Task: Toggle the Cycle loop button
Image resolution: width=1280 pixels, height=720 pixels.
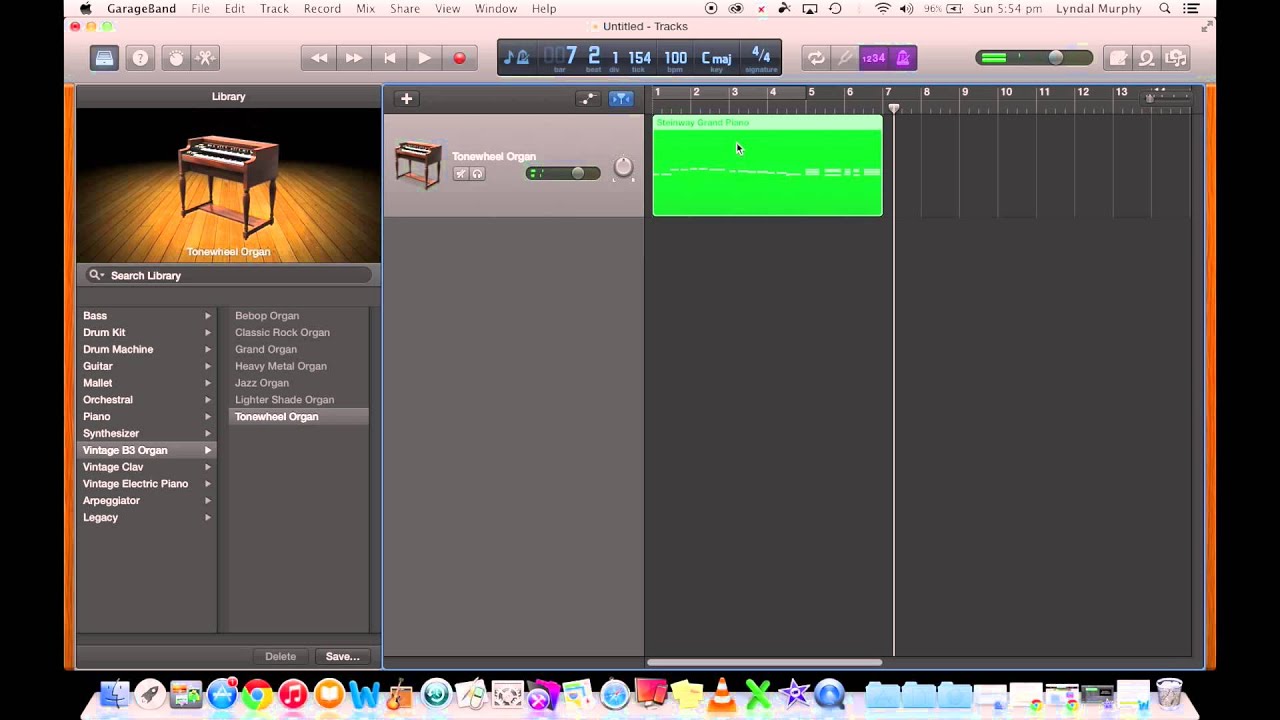Action: click(x=816, y=58)
